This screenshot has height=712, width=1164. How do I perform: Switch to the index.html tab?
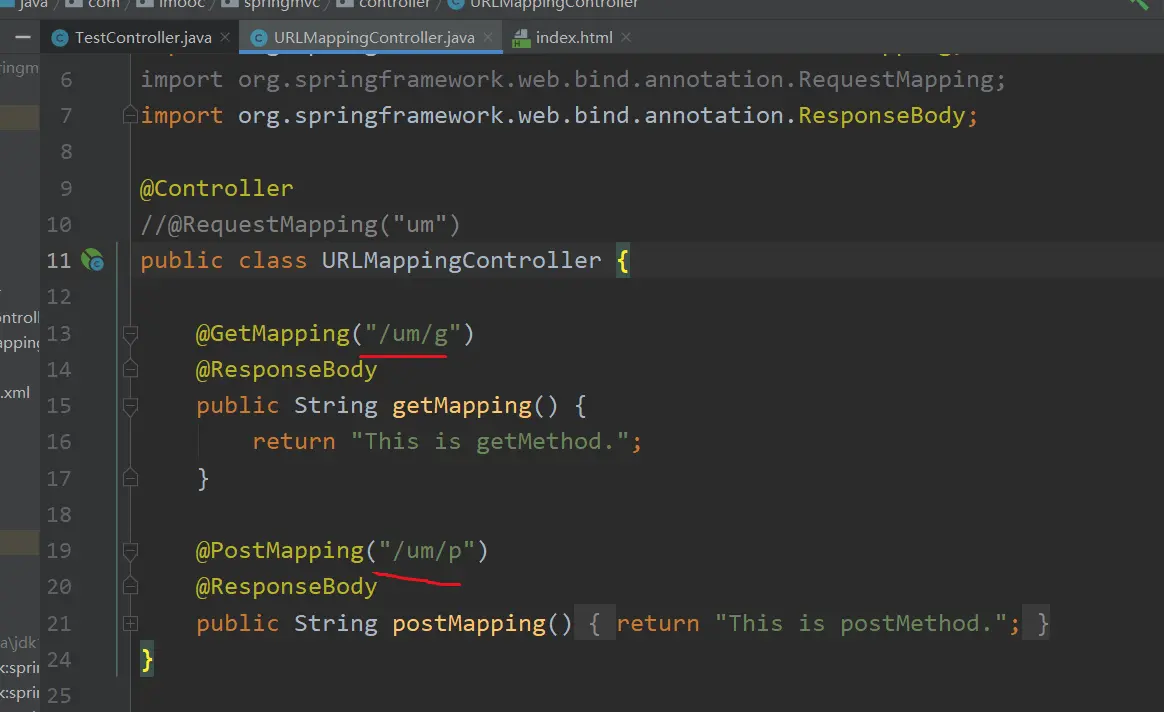[574, 38]
